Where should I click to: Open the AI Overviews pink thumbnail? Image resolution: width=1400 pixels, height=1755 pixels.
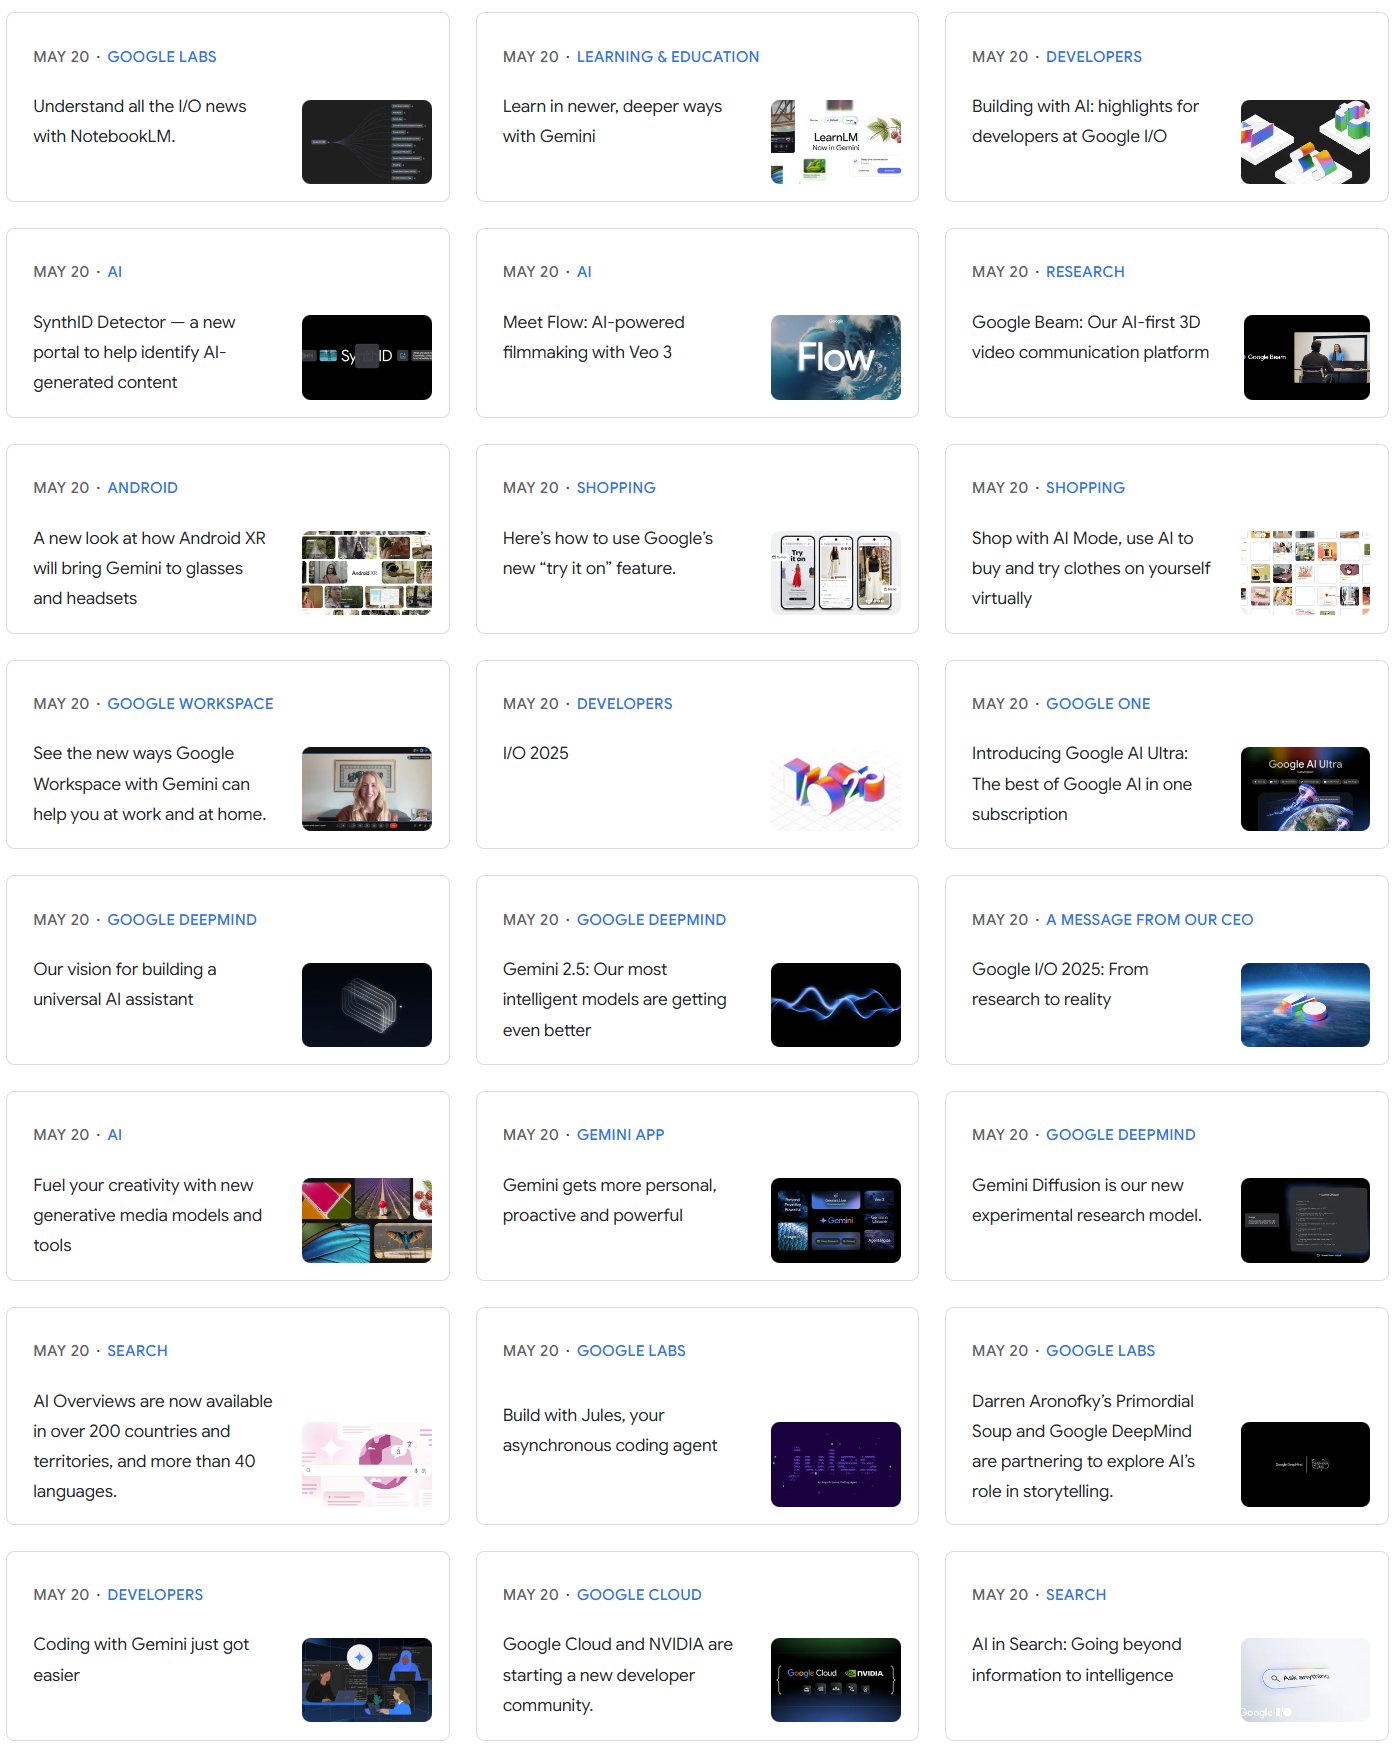point(367,1464)
